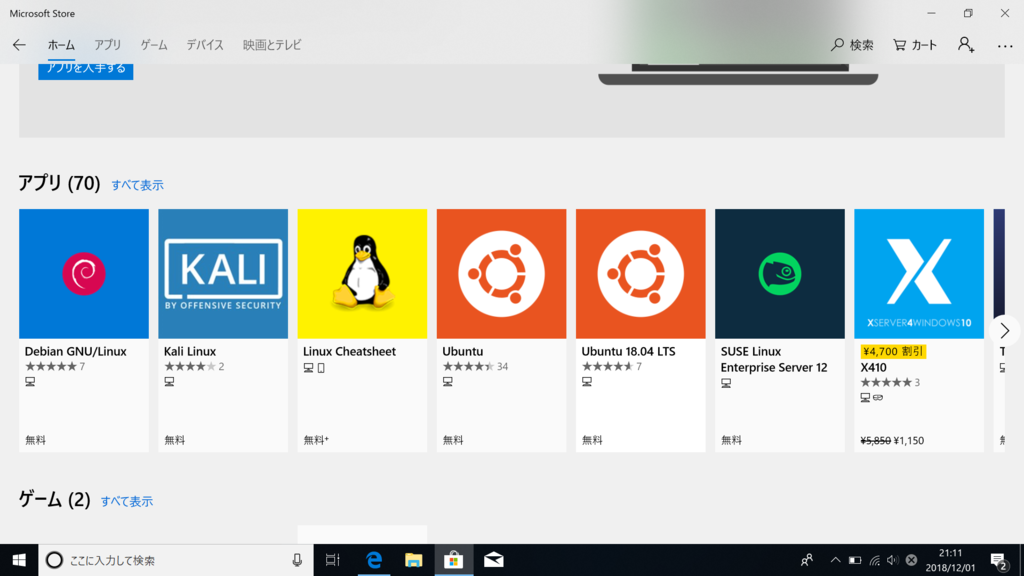The image size is (1024, 576).
Task: Click the Ubuntu star rating 34
Action: click(475, 366)
